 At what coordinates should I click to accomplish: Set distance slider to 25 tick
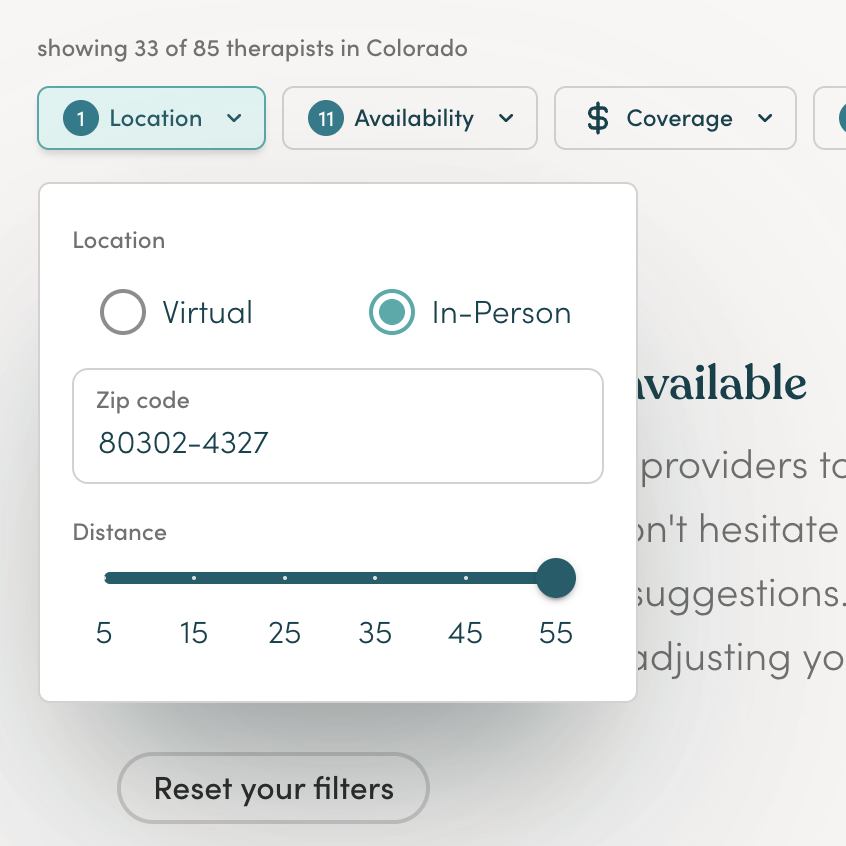pyautogui.click(x=285, y=578)
